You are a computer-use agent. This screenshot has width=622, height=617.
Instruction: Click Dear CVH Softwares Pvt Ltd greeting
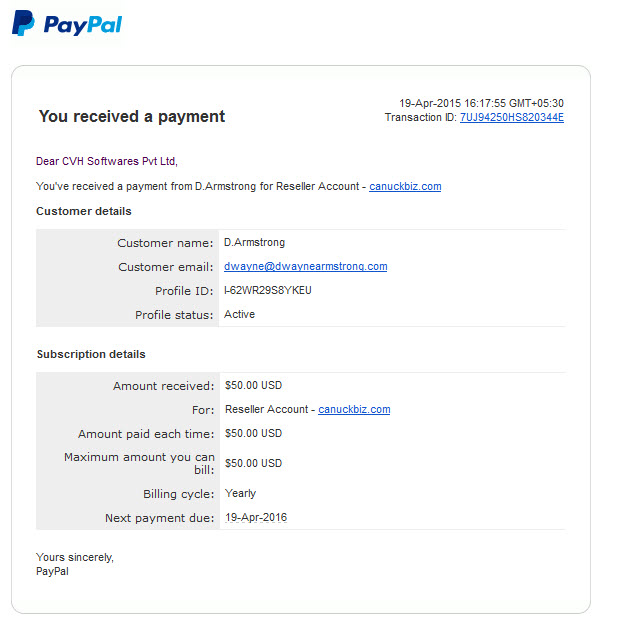click(x=107, y=161)
